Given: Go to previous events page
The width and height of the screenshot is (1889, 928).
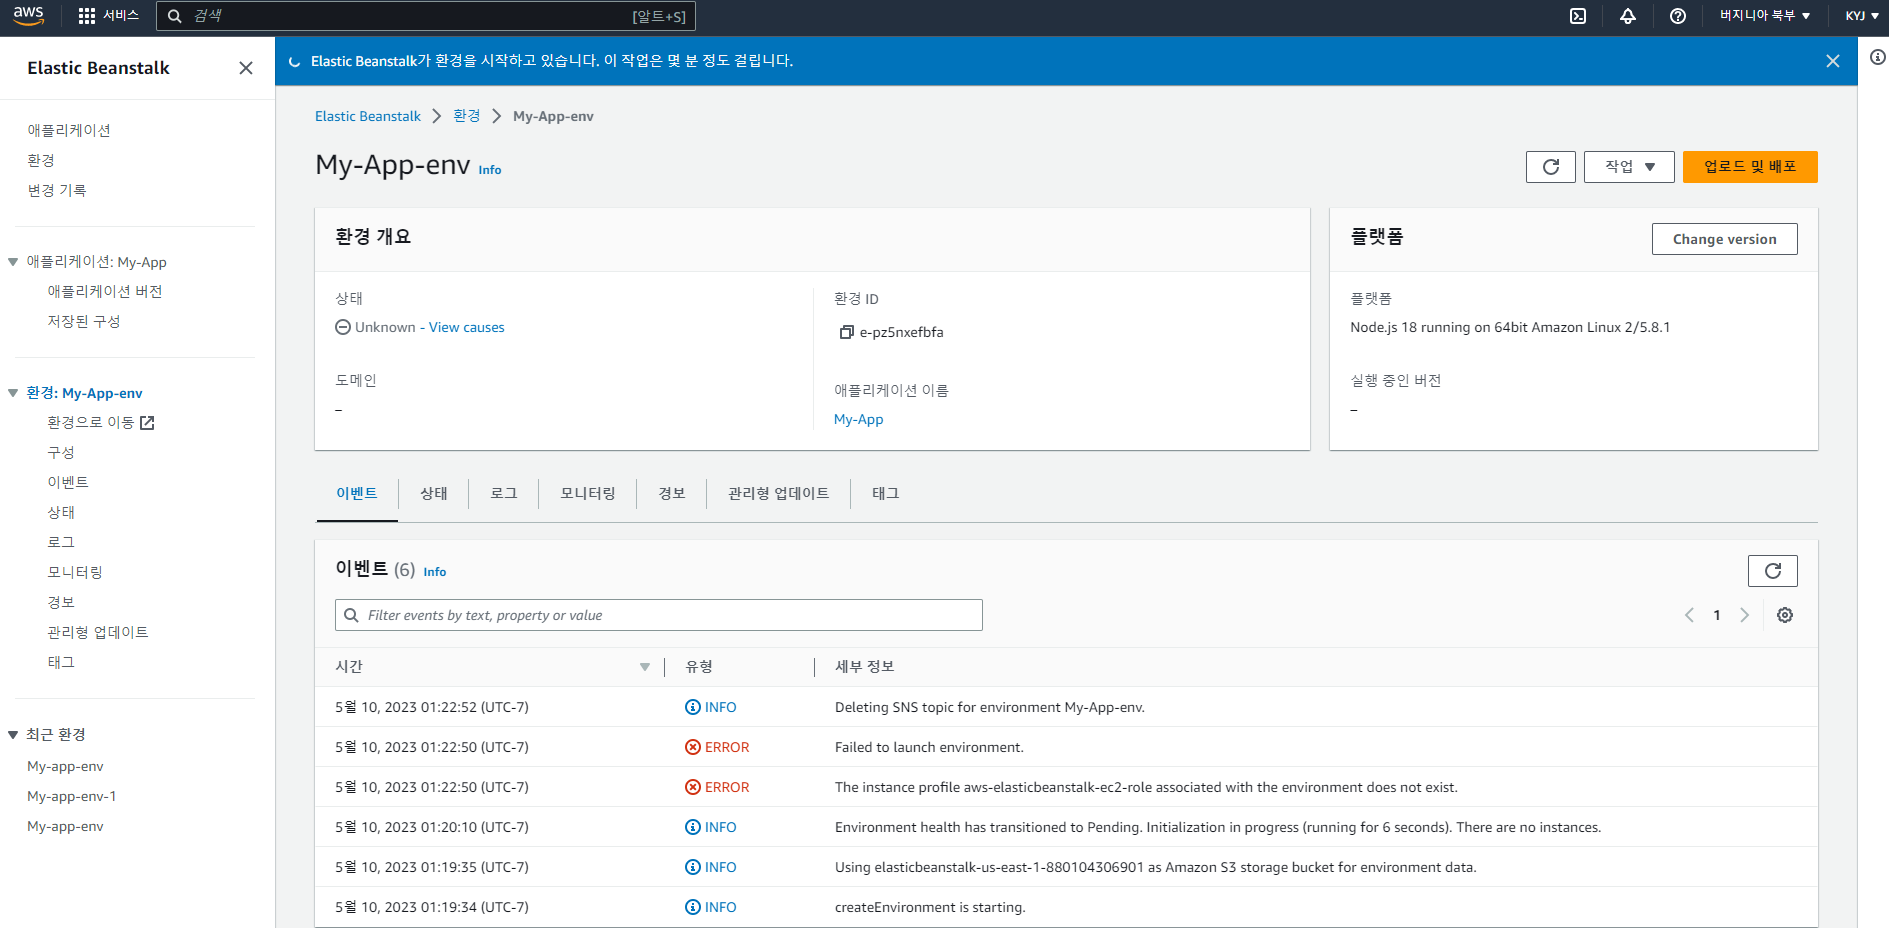Looking at the screenshot, I should pyautogui.click(x=1689, y=615).
